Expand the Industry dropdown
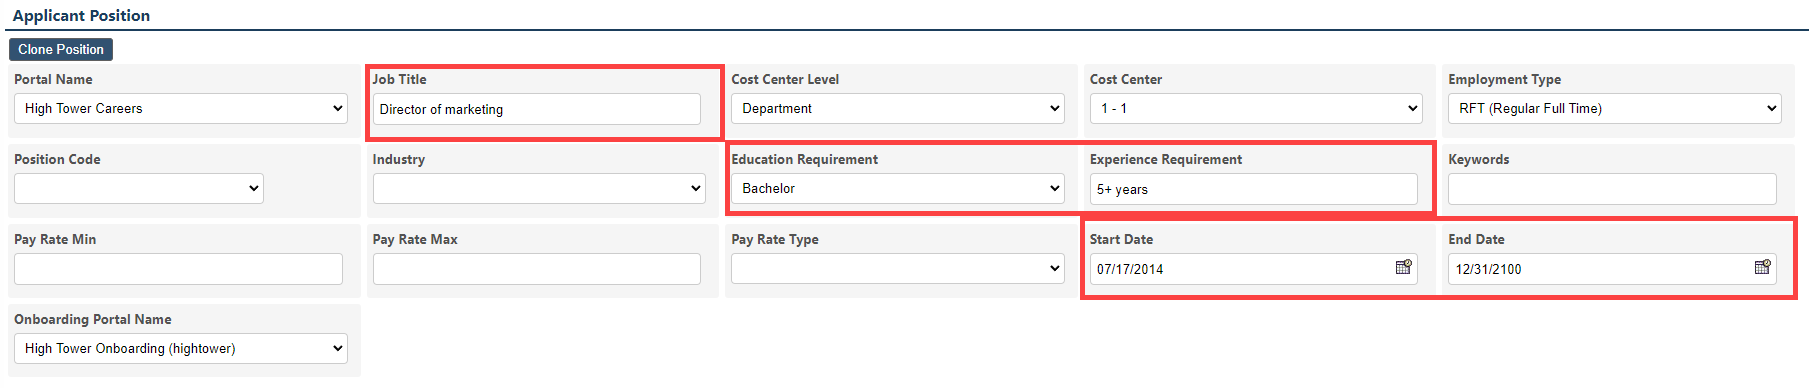Image resolution: width=1809 pixels, height=388 pixels. tap(539, 188)
